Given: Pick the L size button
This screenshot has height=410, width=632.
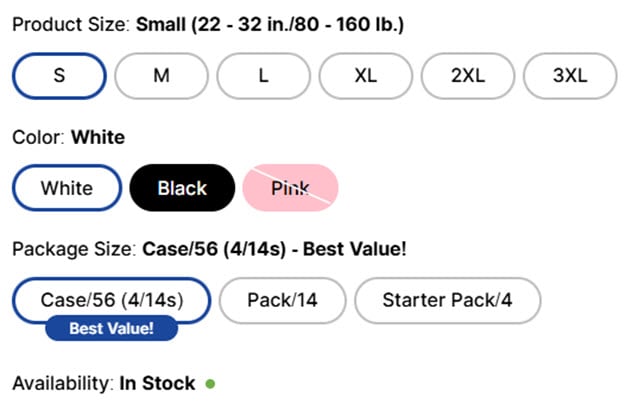Looking at the screenshot, I should (263, 76).
